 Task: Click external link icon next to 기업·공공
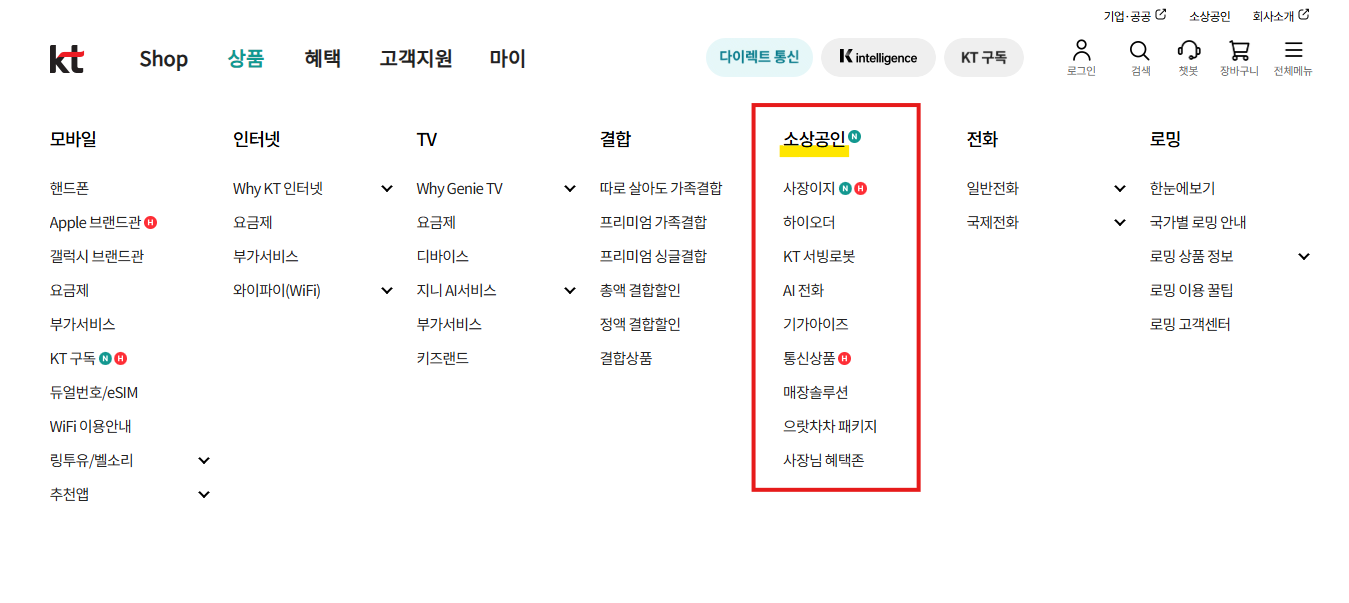tap(1161, 15)
